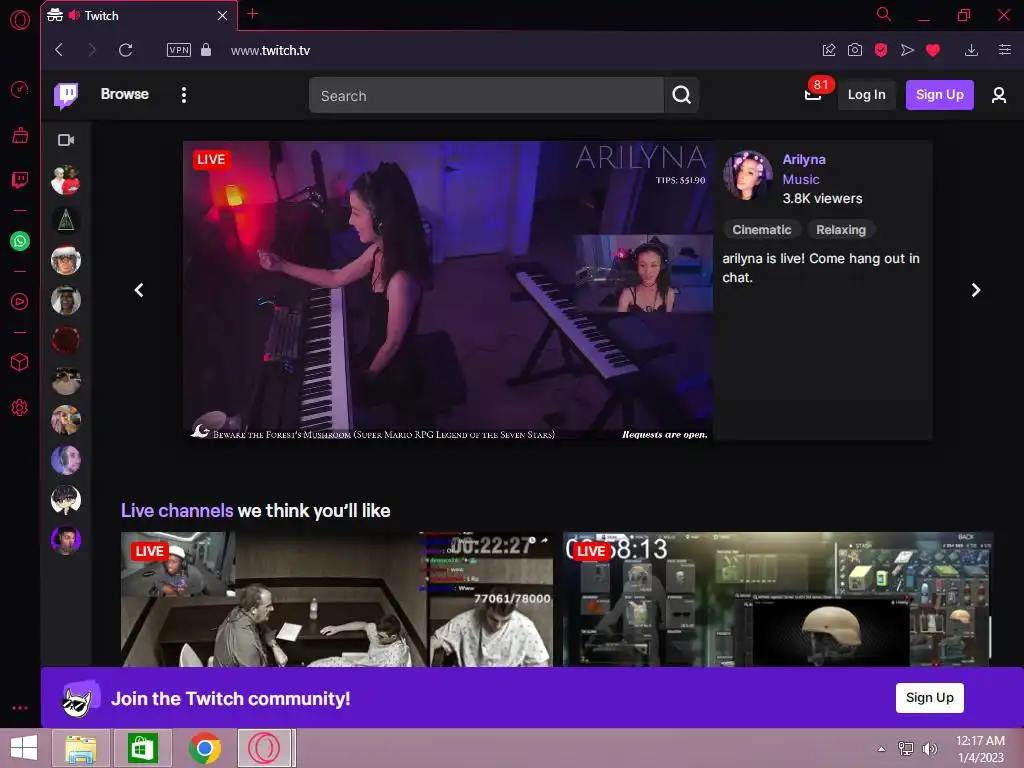Open File Explorer from taskbar
This screenshot has height=768, width=1024.
pyautogui.click(x=81, y=748)
